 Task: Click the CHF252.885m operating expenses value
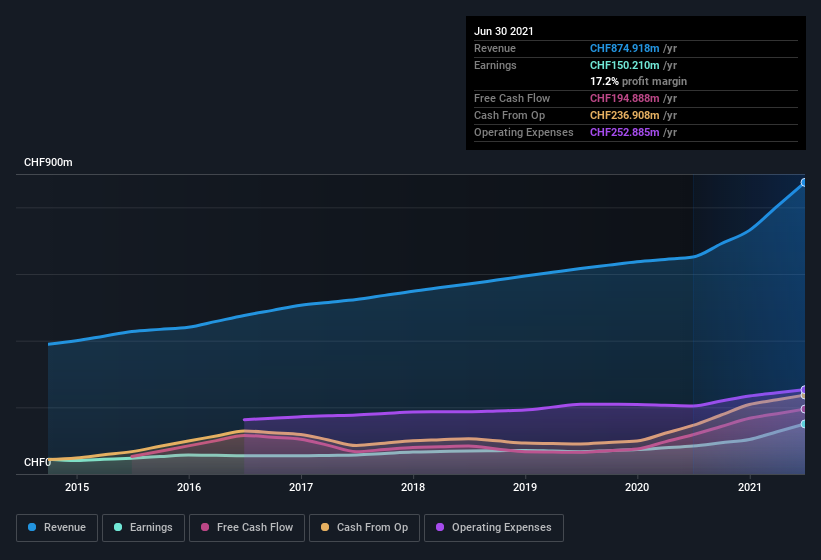(x=625, y=132)
